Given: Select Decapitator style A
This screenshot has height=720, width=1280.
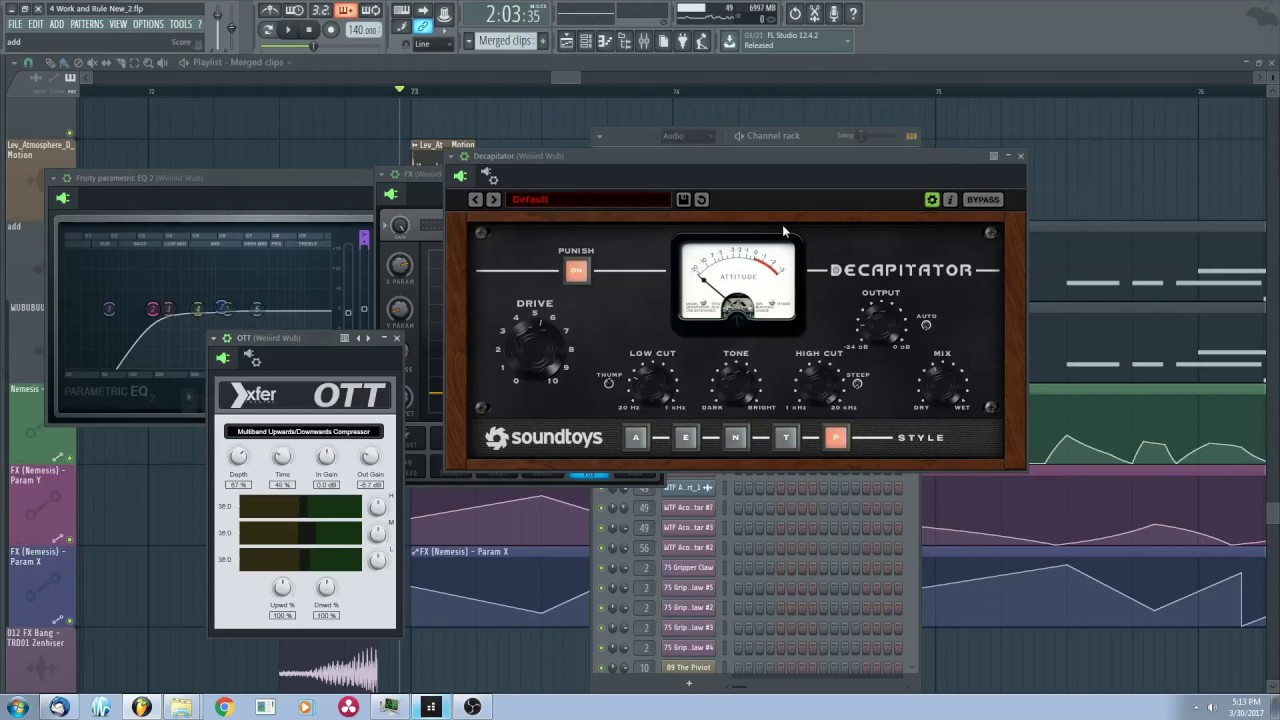Looking at the screenshot, I should [635, 437].
